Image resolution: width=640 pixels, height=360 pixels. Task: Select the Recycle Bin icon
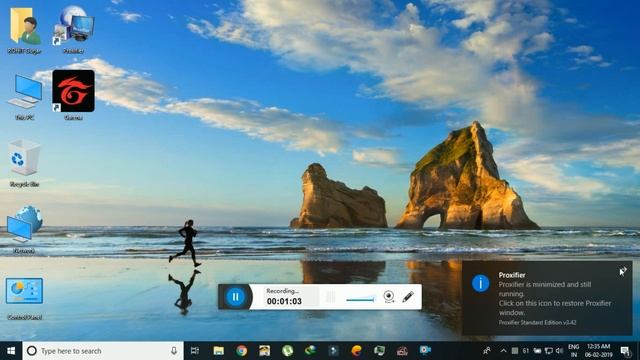tap(24, 163)
